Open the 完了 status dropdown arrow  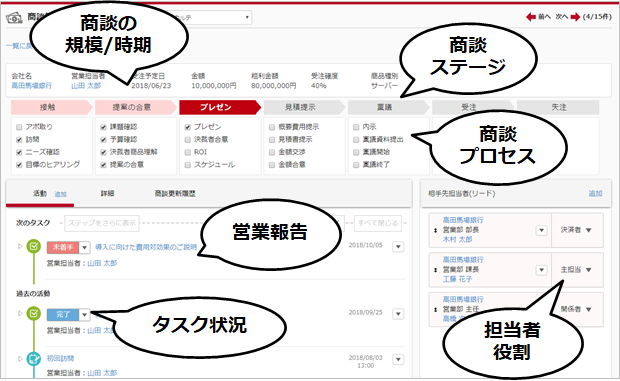(85, 315)
